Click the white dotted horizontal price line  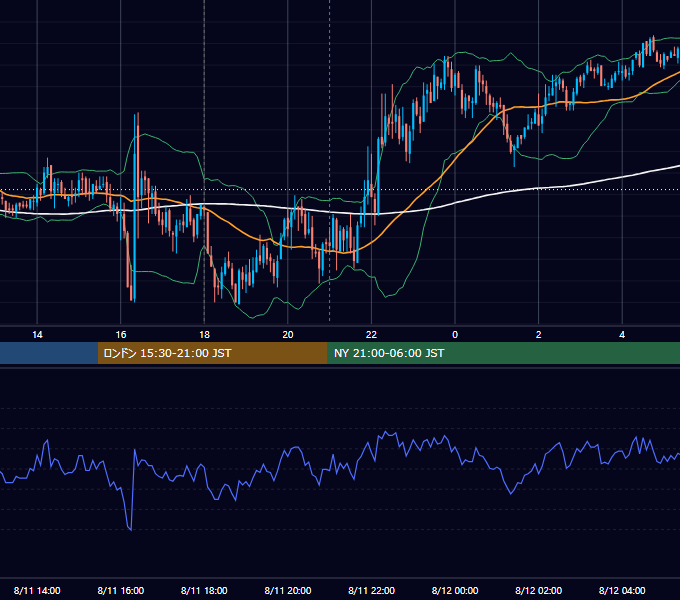tap(340, 189)
